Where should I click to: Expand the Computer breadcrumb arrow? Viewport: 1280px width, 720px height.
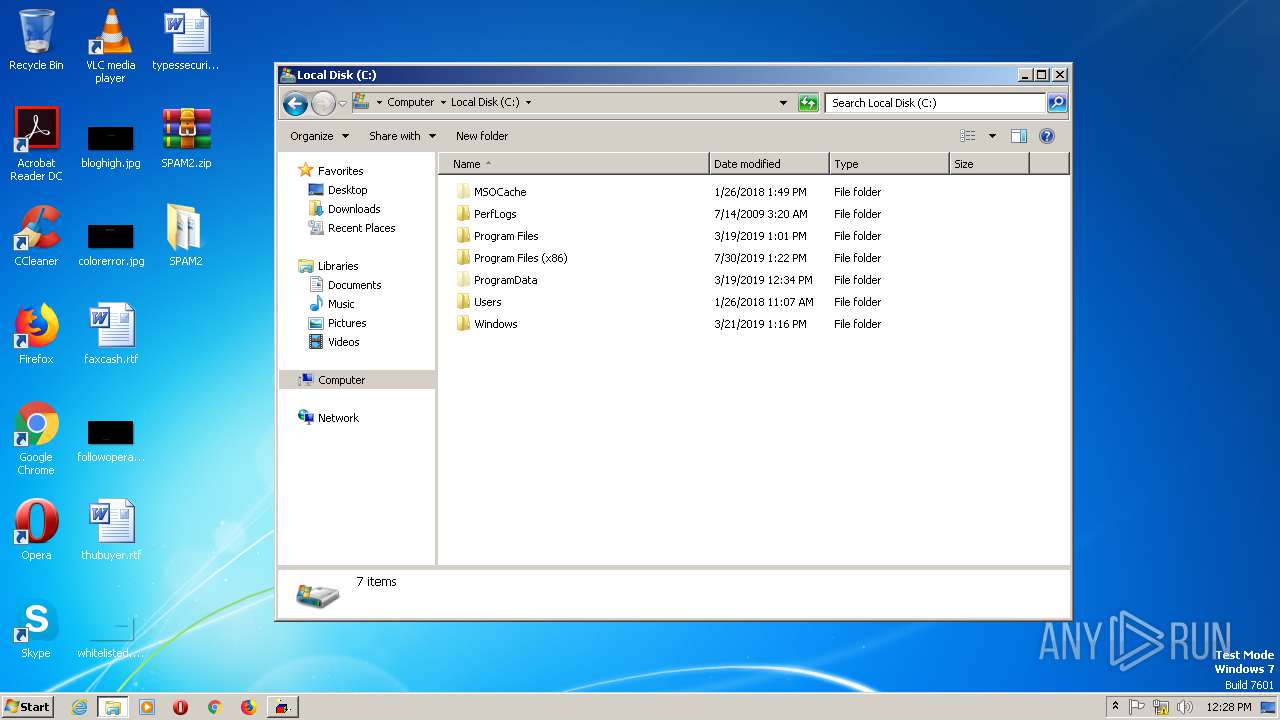(x=443, y=102)
